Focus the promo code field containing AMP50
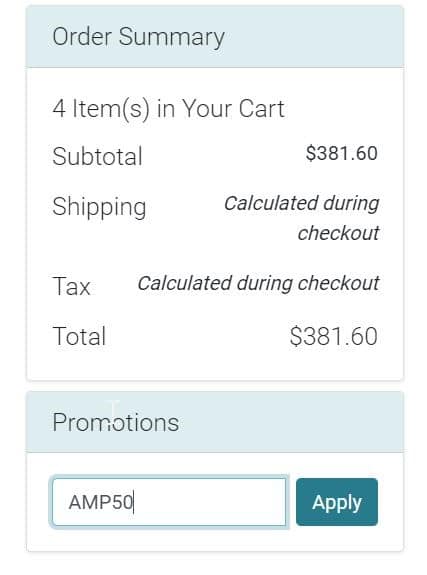 click(x=169, y=502)
